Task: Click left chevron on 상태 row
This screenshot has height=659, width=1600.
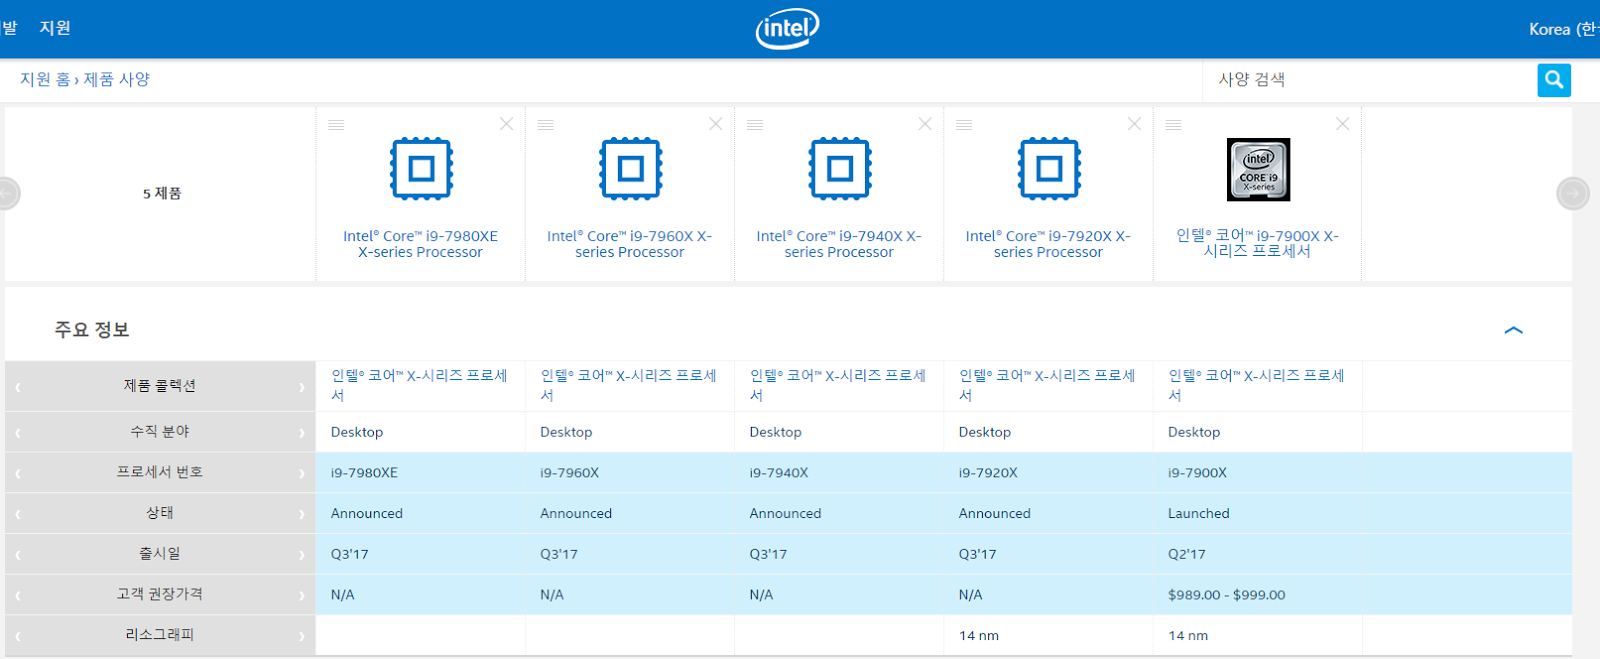Action: [18, 514]
